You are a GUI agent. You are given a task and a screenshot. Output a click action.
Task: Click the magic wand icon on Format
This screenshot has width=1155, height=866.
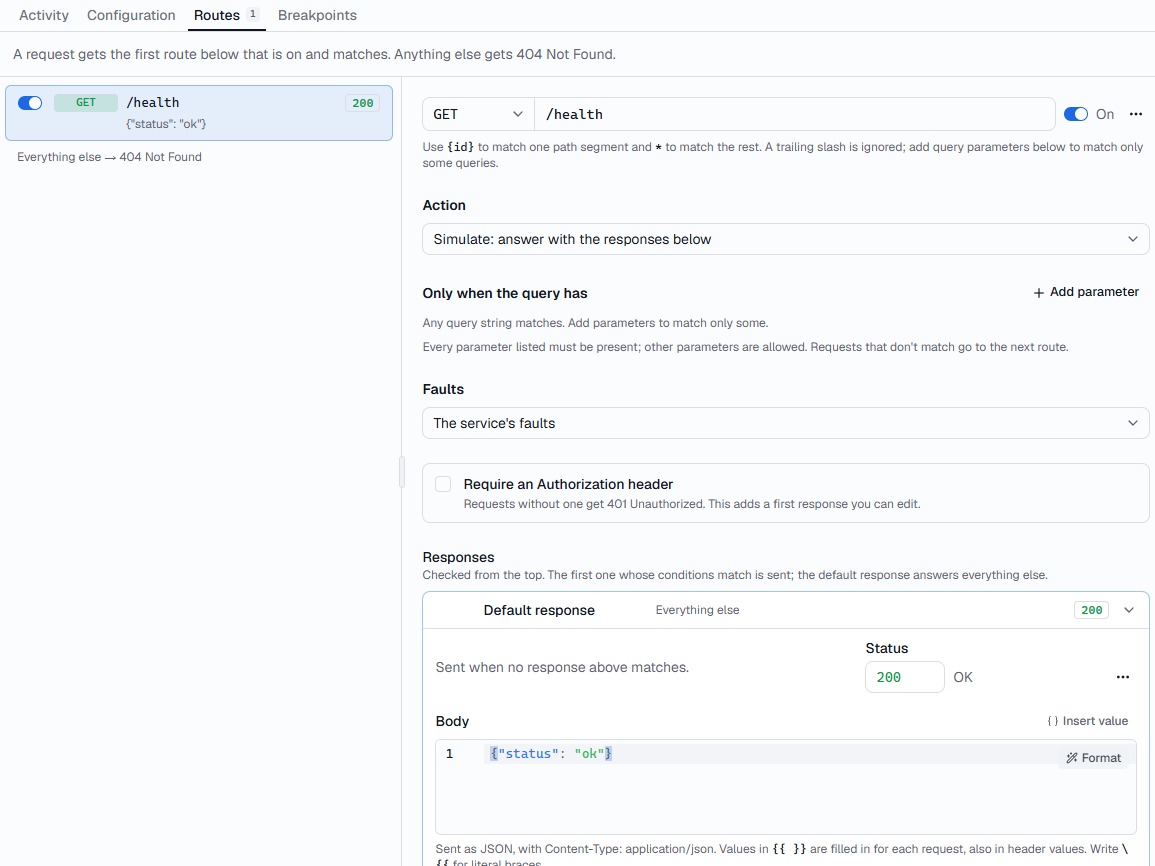(x=1072, y=758)
